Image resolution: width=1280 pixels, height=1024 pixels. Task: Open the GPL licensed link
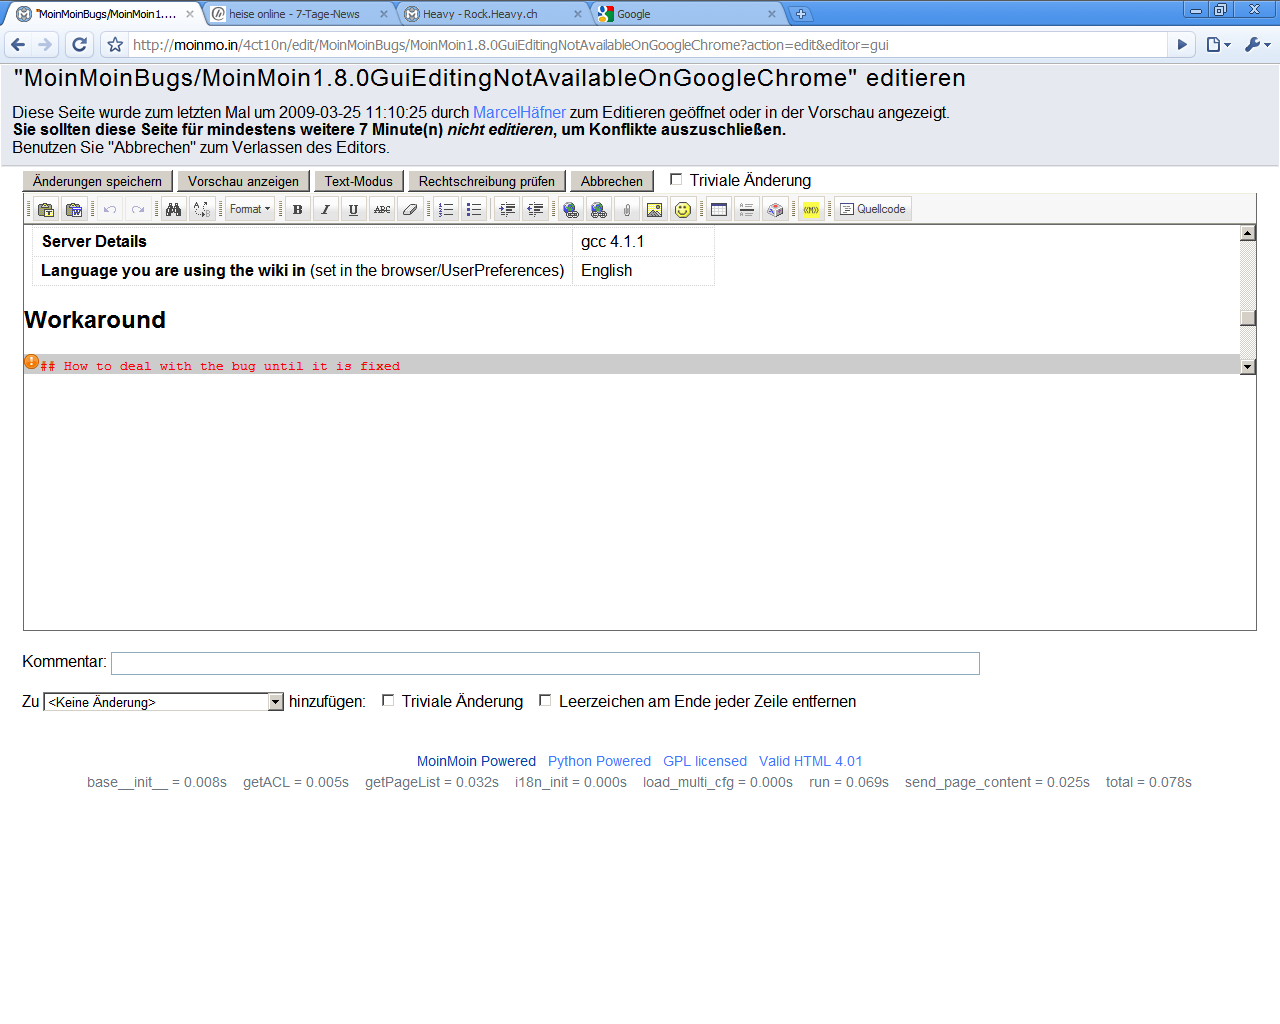coord(705,761)
